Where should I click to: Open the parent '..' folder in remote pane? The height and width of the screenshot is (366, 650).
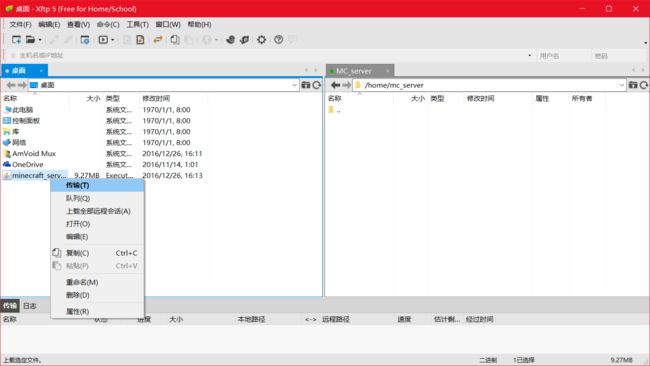pyautogui.click(x=335, y=110)
